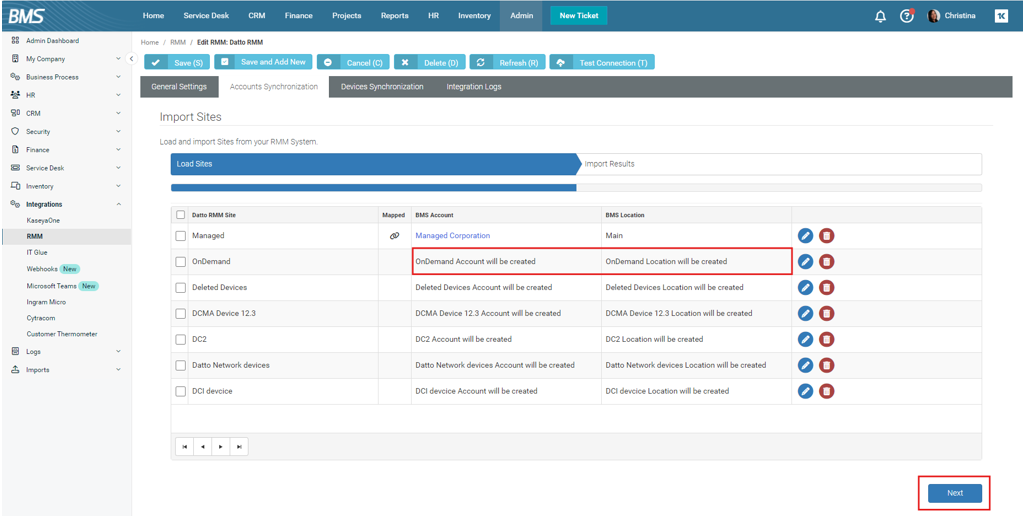The height and width of the screenshot is (522, 1023).
Task: Toggle the select-all header checkbox
Action: point(181,215)
